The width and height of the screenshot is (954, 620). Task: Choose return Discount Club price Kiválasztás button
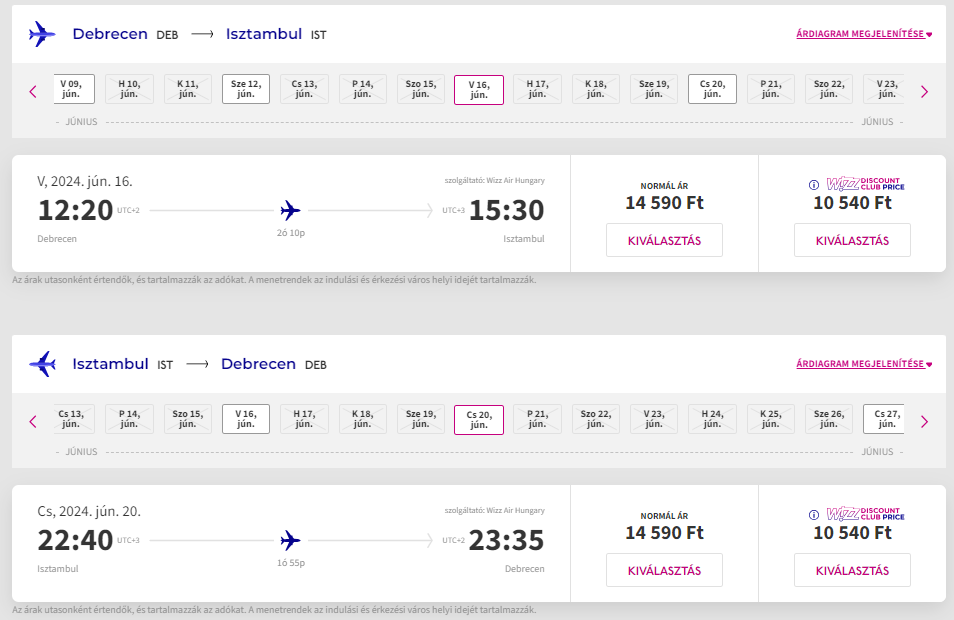852,570
